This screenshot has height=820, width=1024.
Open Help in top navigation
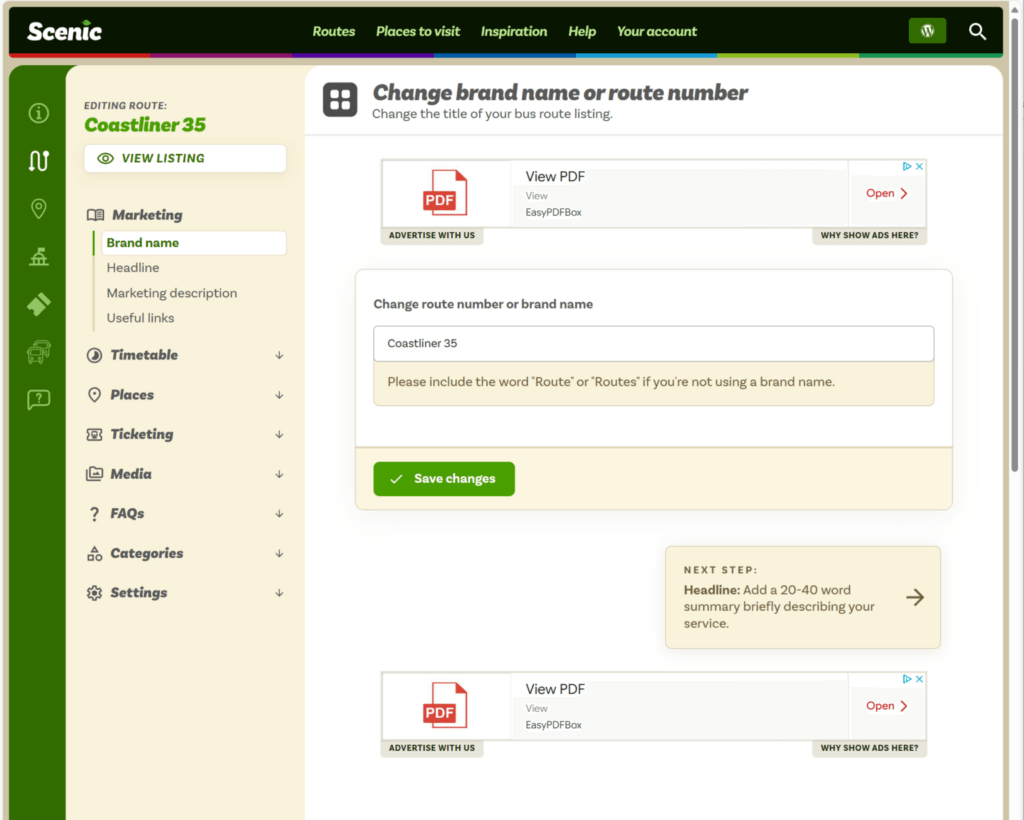pyautogui.click(x=582, y=31)
